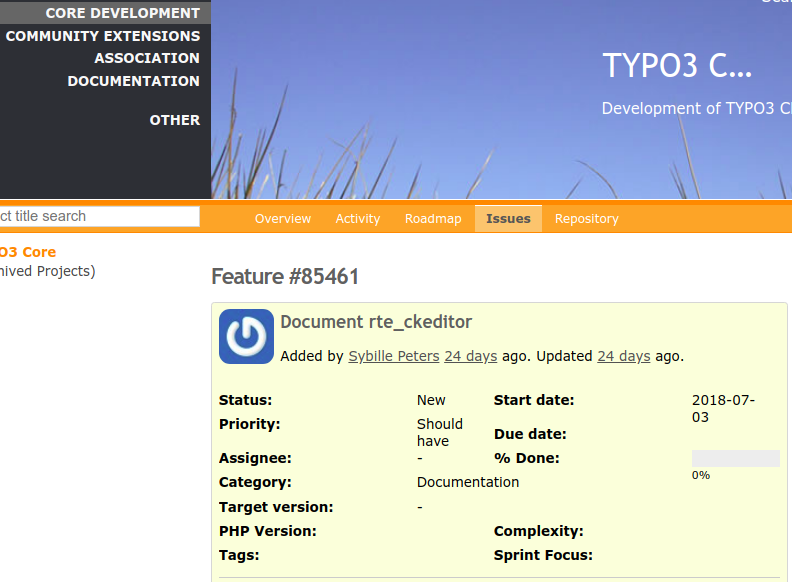792x582 pixels.
Task: Click the '% Done:' label
Action: coord(527,458)
